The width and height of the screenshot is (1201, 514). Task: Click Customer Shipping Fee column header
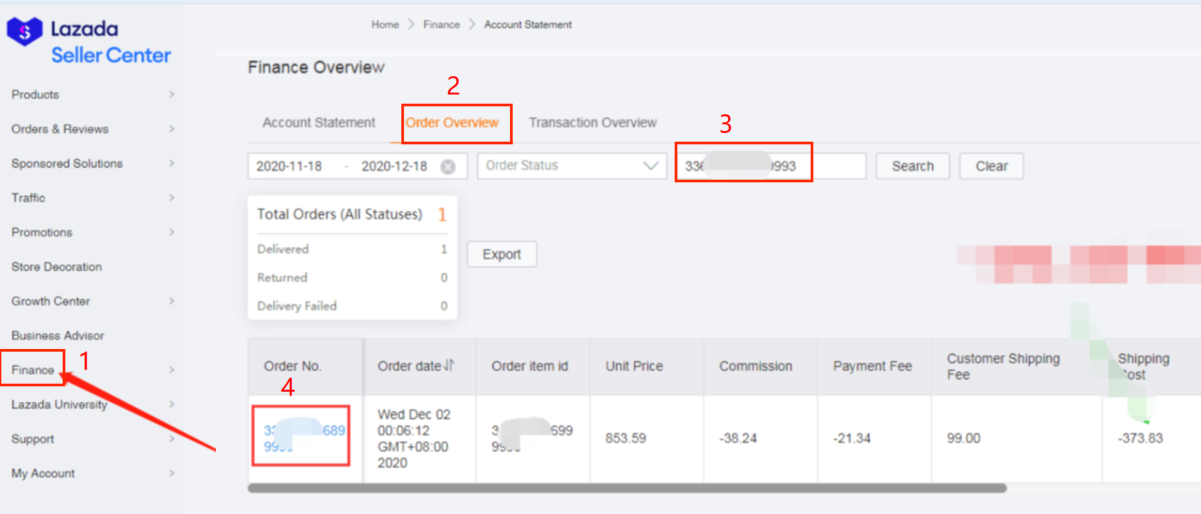1004,366
